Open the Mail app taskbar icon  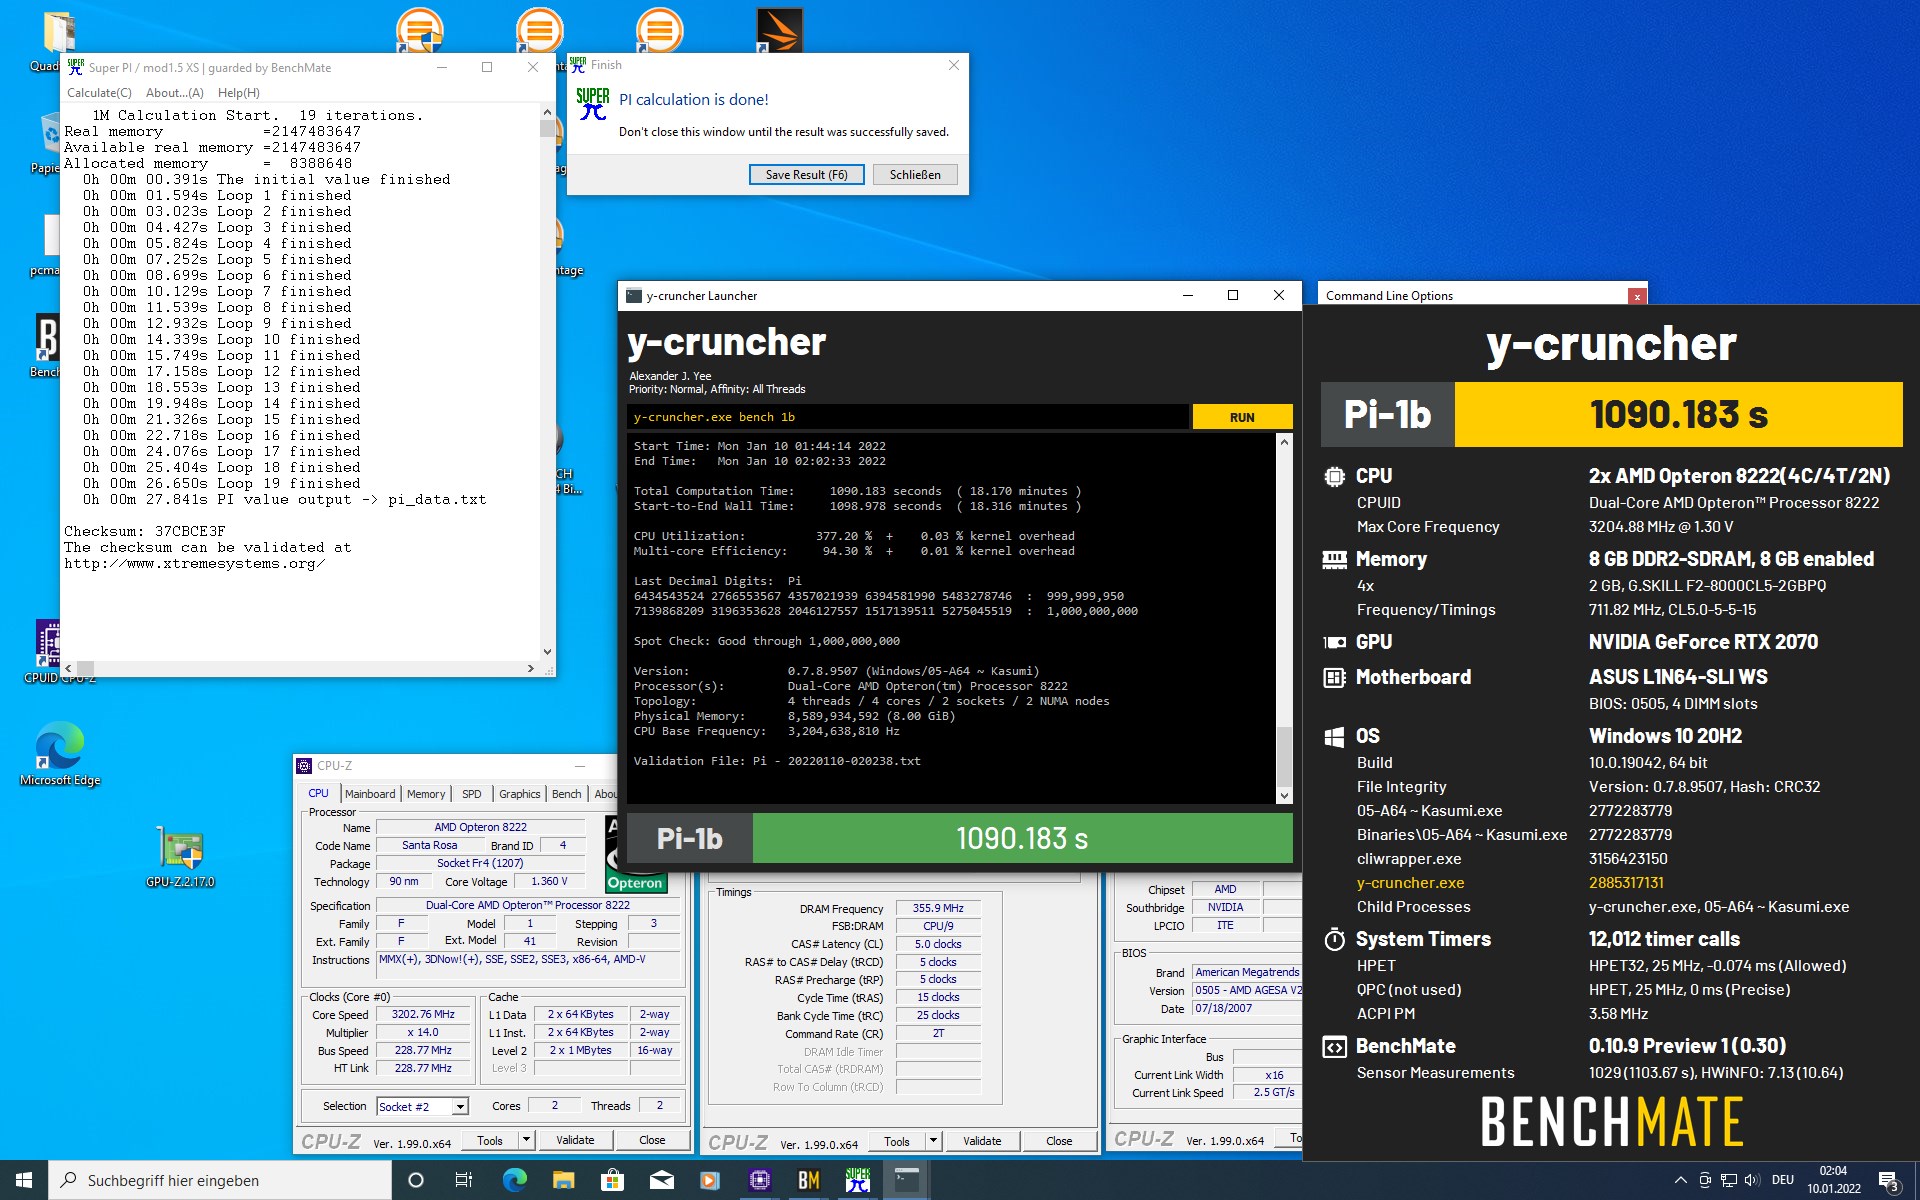pyautogui.click(x=661, y=1180)
